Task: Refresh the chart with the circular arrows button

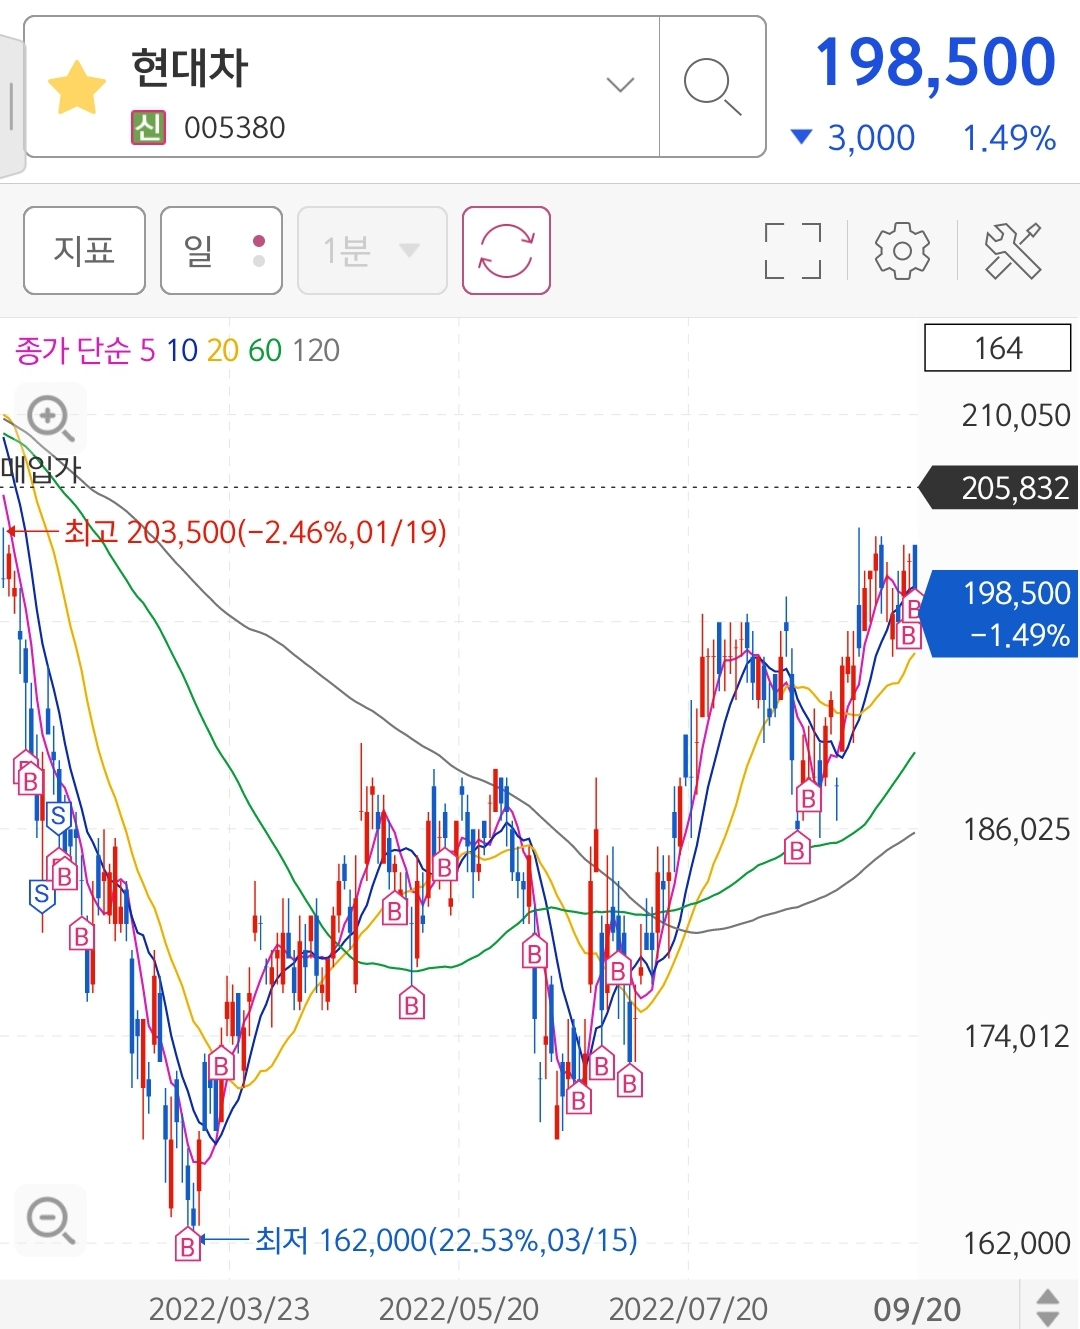Action: coord(506,250)
